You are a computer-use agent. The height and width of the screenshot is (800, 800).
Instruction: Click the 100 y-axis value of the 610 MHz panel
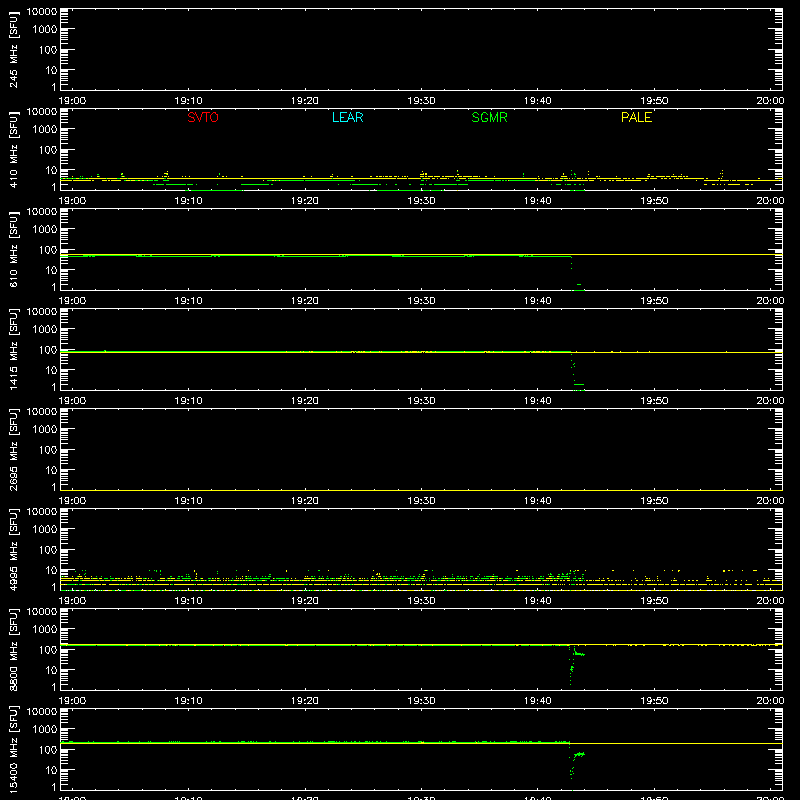point(48,250)
